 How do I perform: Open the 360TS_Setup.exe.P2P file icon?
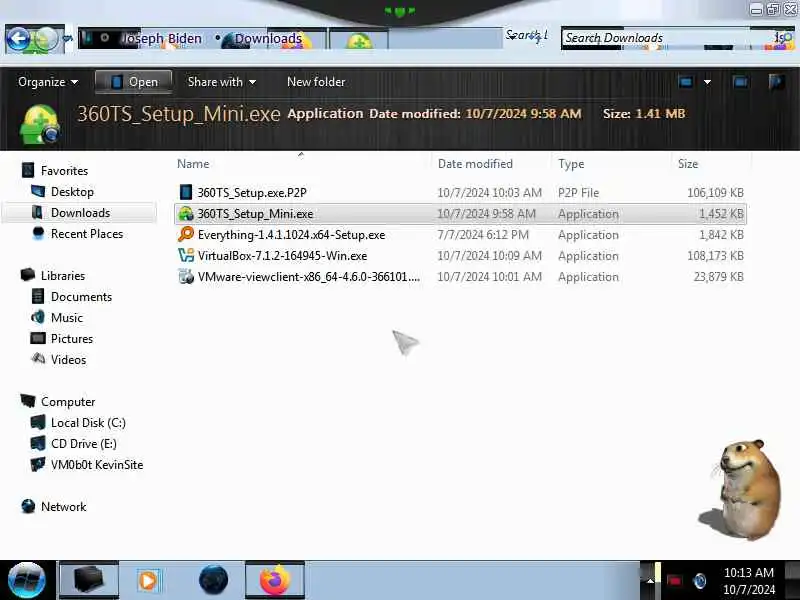tap(186, 192)
